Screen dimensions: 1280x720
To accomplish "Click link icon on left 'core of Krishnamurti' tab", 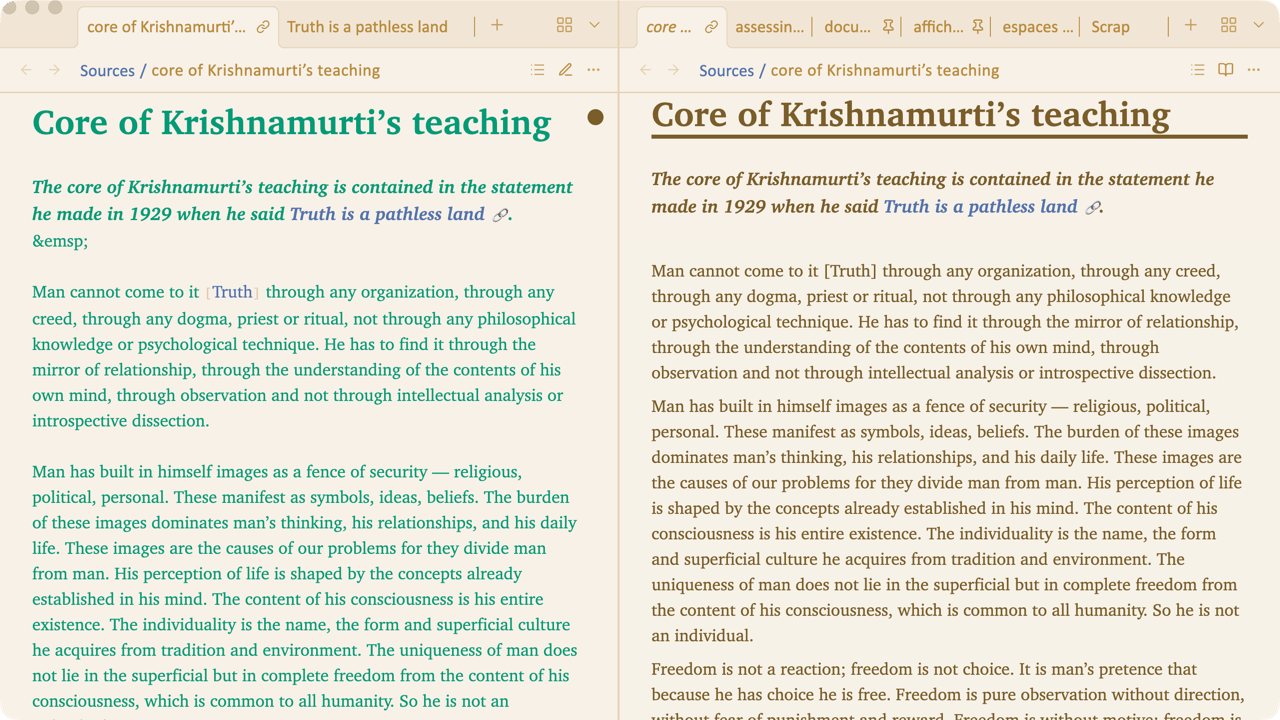I will click(263, 27).
